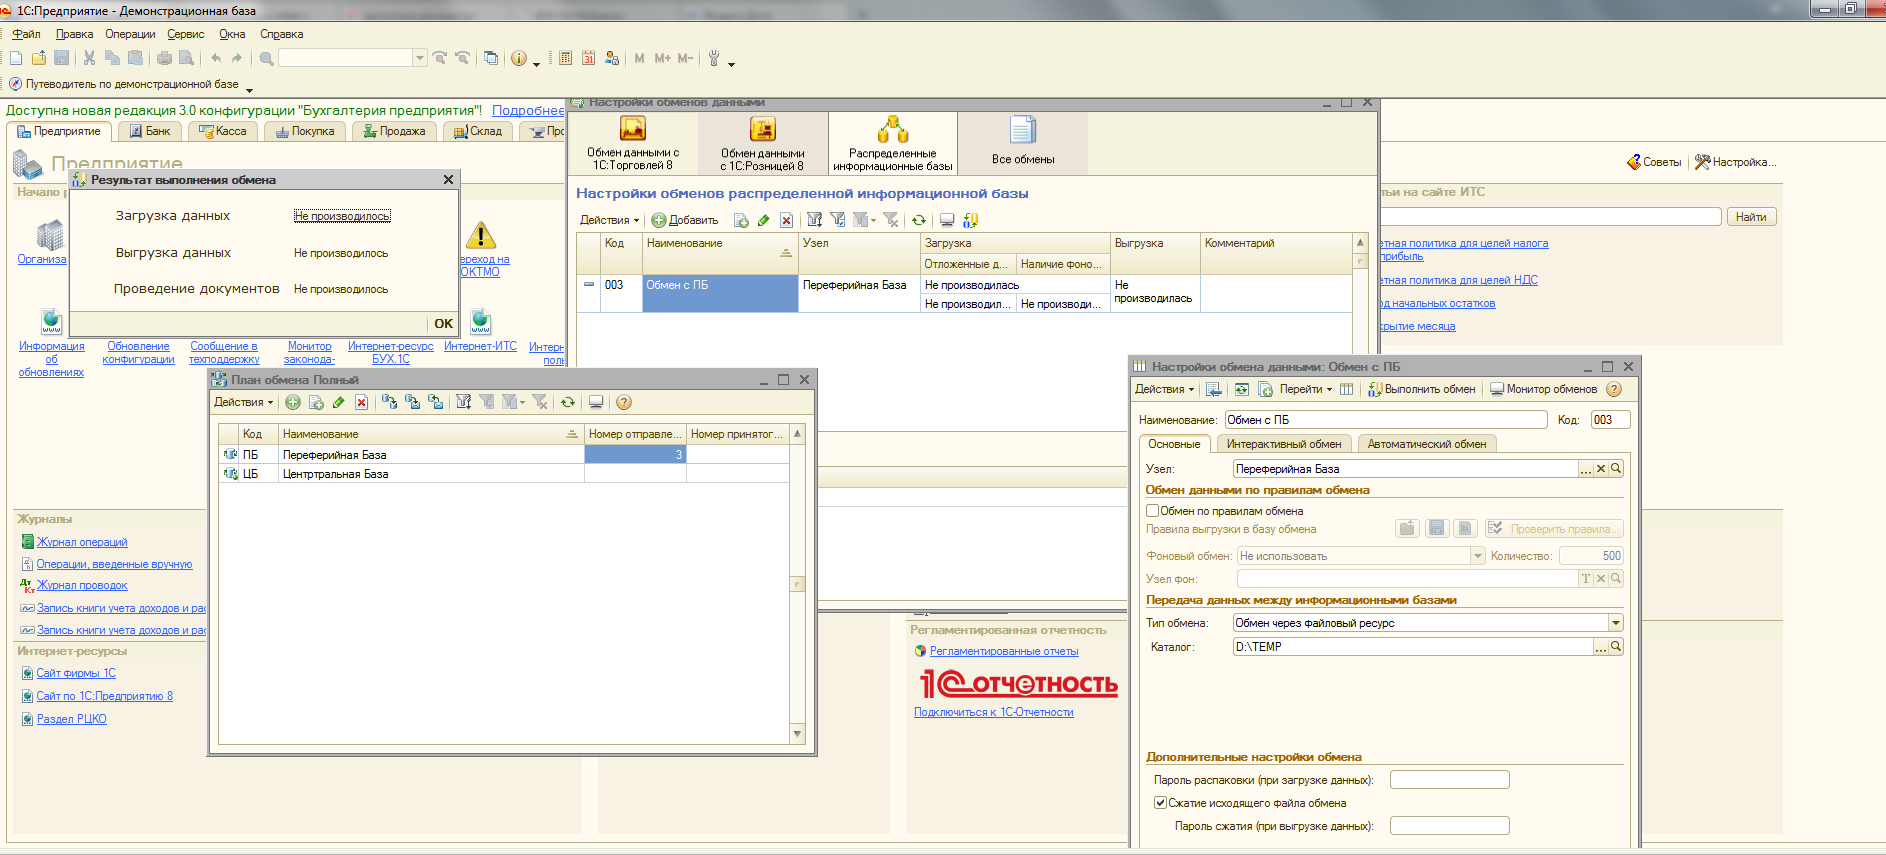This screenshot has width=1886, height=855.
Task: Click the green pencil edit icon in exchange settings
Action: tap(764, 220)
